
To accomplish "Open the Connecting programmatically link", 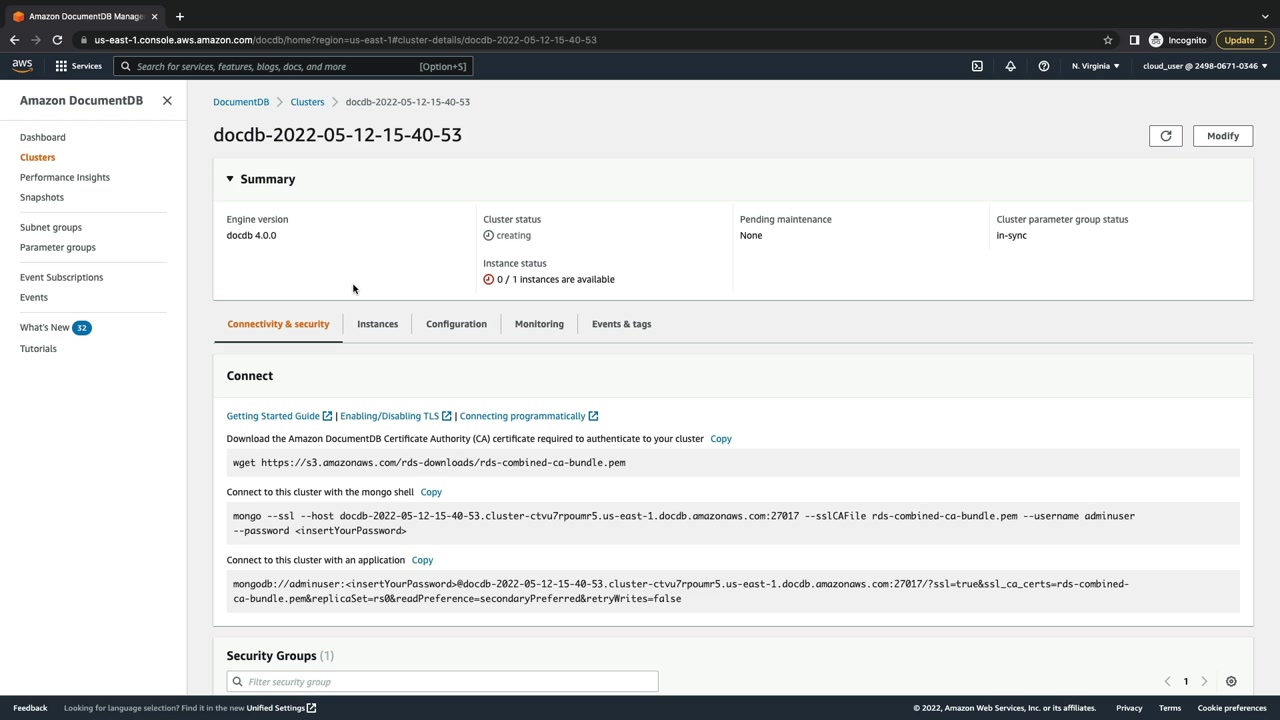I will [529, 416].
